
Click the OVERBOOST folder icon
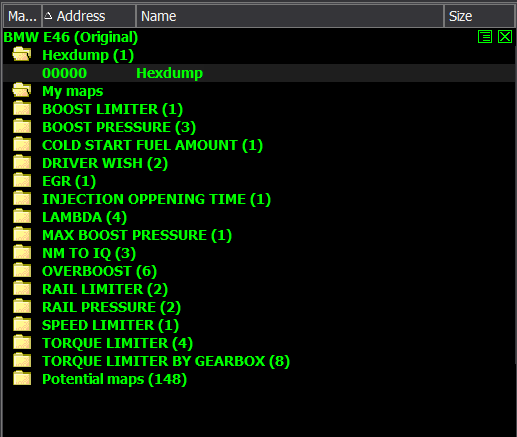(22, 271)
